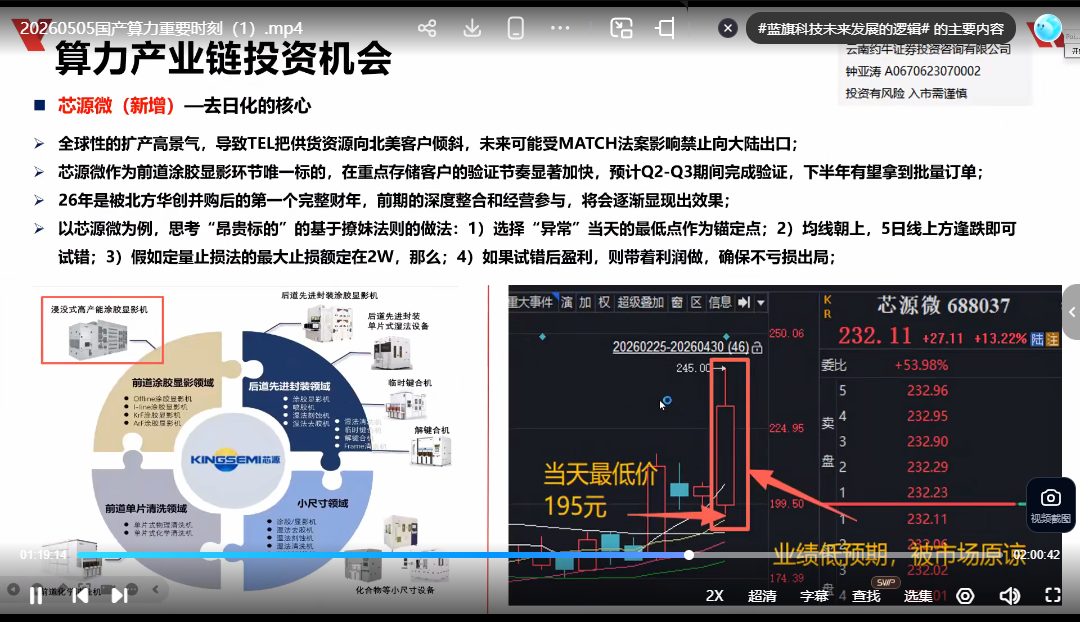Viewport: 1080px width, 622px height.
Task: Click the 权 chart toolbar item
Action: [x=603, y=302]
